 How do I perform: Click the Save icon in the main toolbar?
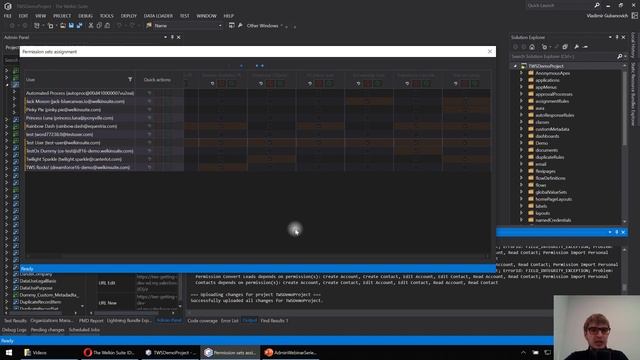[x=71, y=25]
